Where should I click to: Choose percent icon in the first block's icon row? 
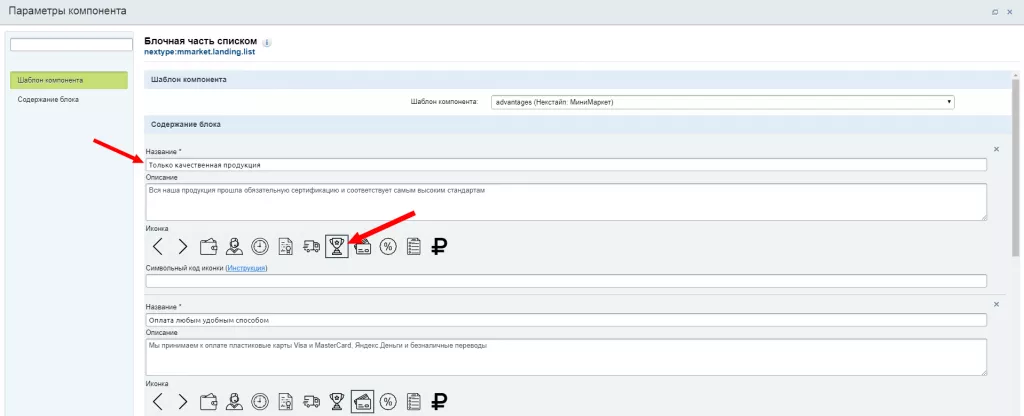point(388,246)
